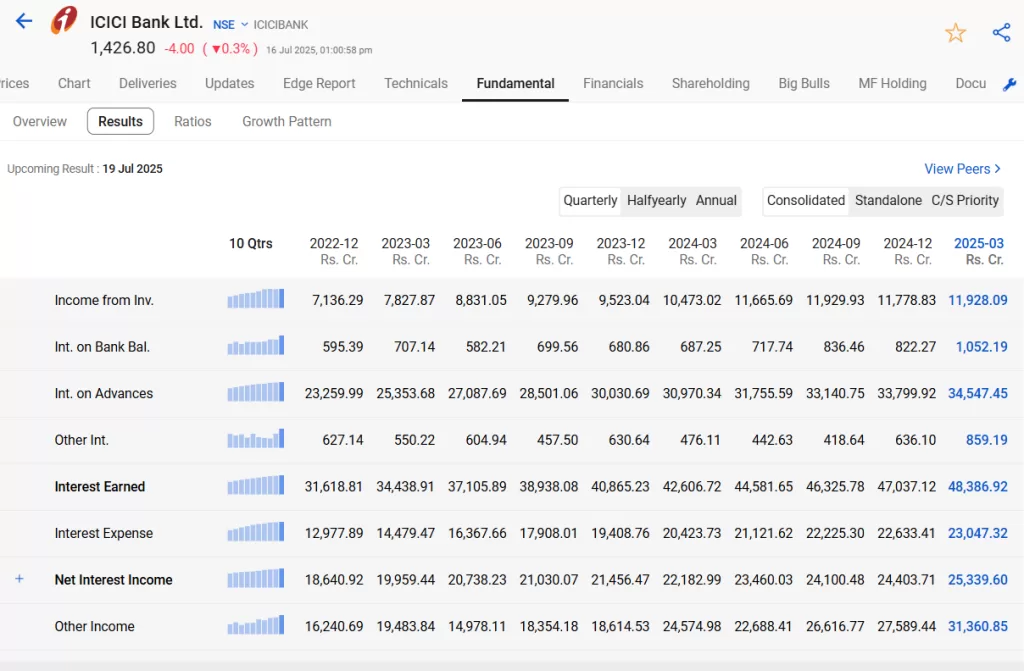Select C/S Priority option
Image resolution: width=1024 pixels, height=671 pixels.
point(965,201)
